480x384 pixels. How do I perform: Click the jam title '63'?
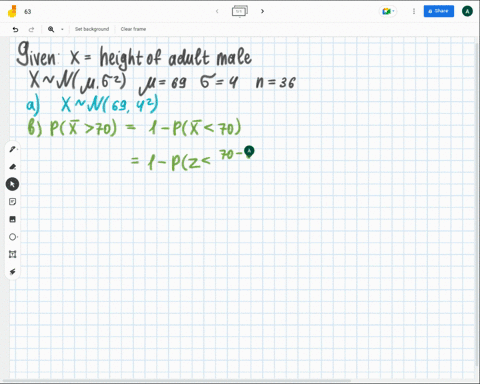(28, 12)
